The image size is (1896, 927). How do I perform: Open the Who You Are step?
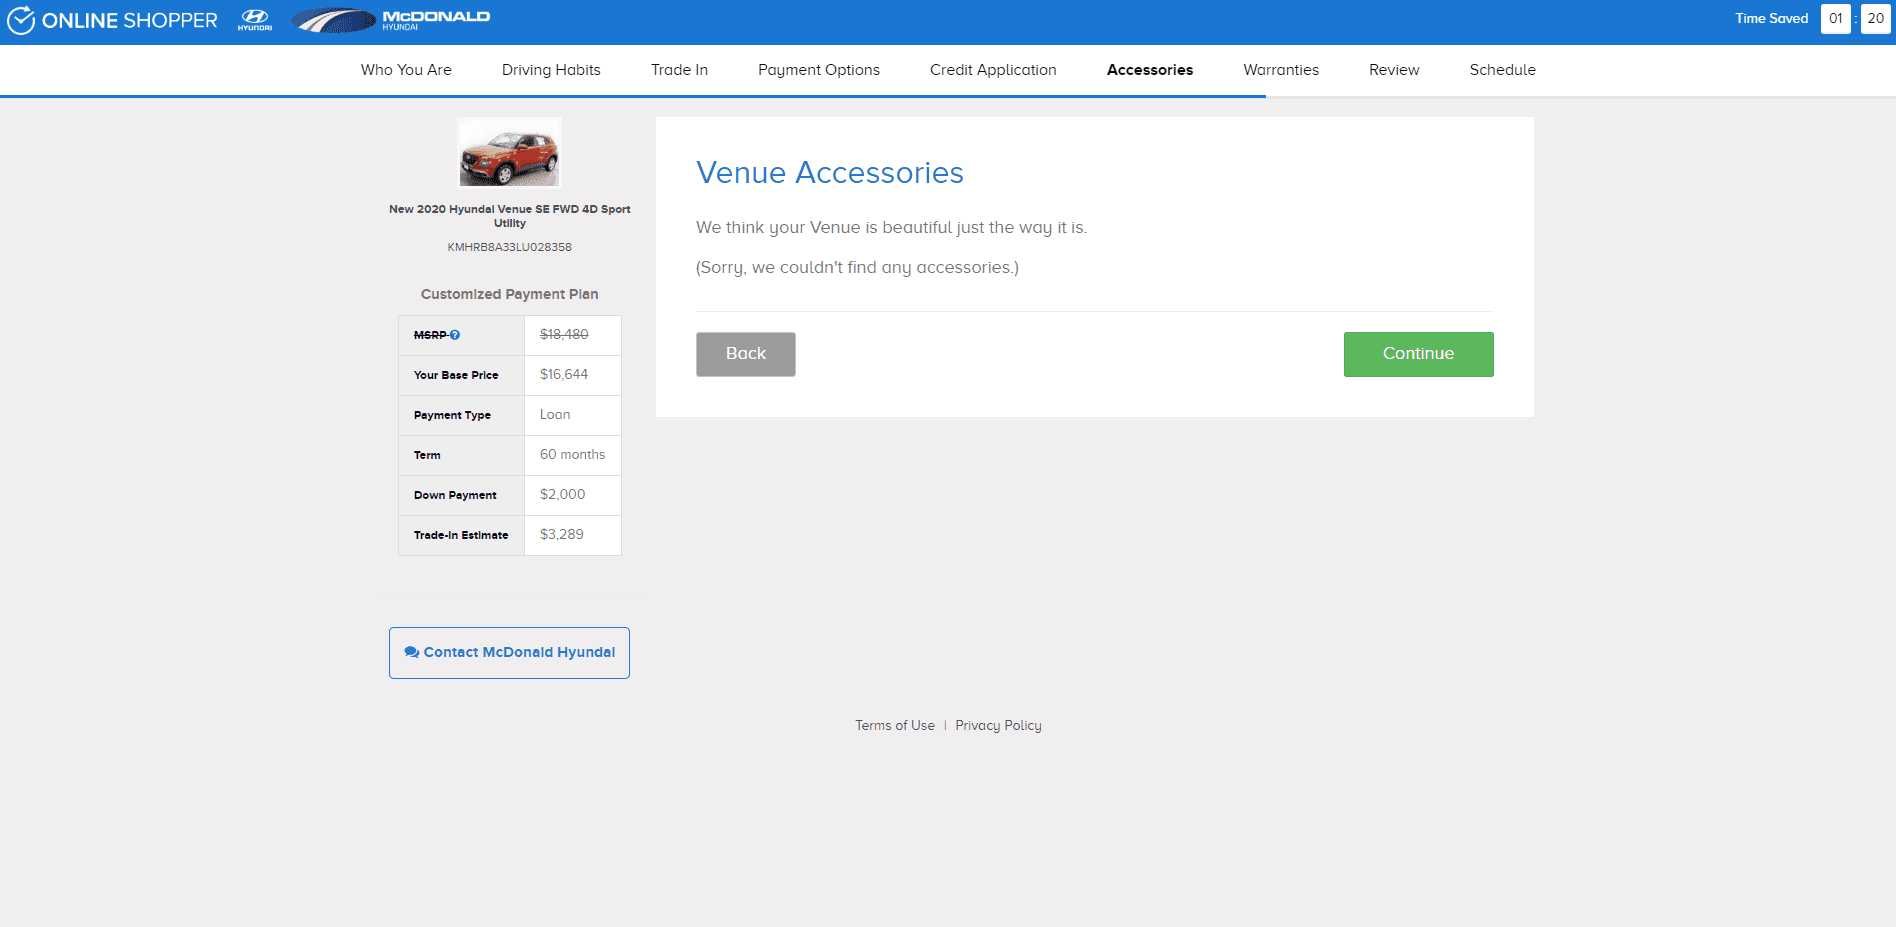[x=406, y=70]
